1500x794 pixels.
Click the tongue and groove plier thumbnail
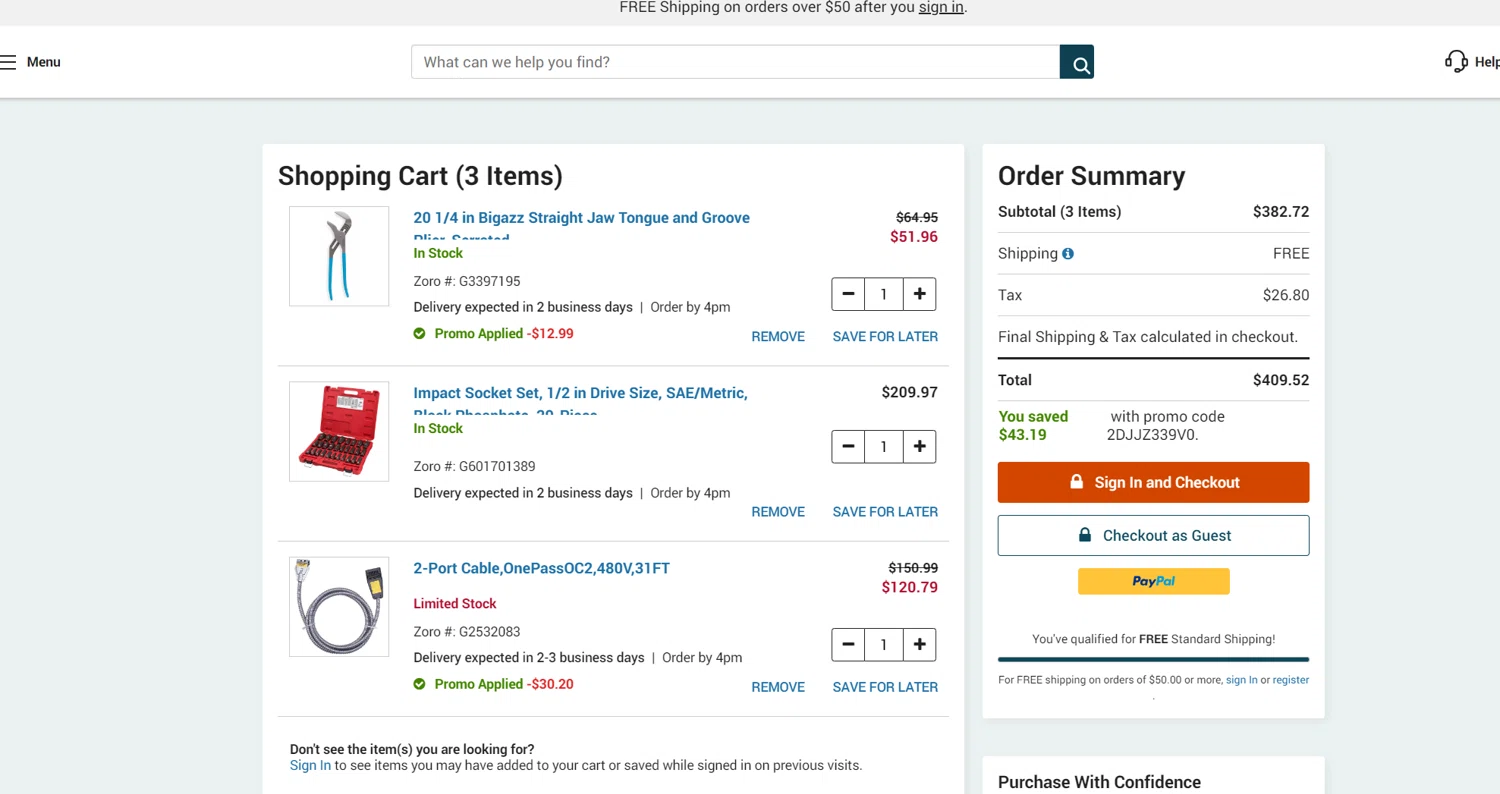[x=339, y=256]
